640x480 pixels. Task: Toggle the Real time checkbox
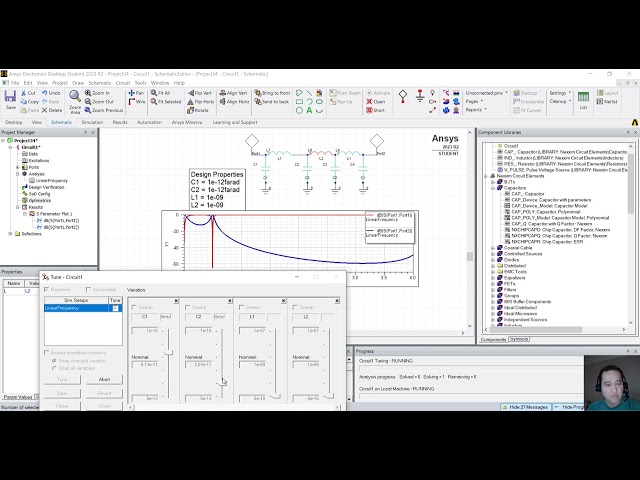[x=46, y=289]
